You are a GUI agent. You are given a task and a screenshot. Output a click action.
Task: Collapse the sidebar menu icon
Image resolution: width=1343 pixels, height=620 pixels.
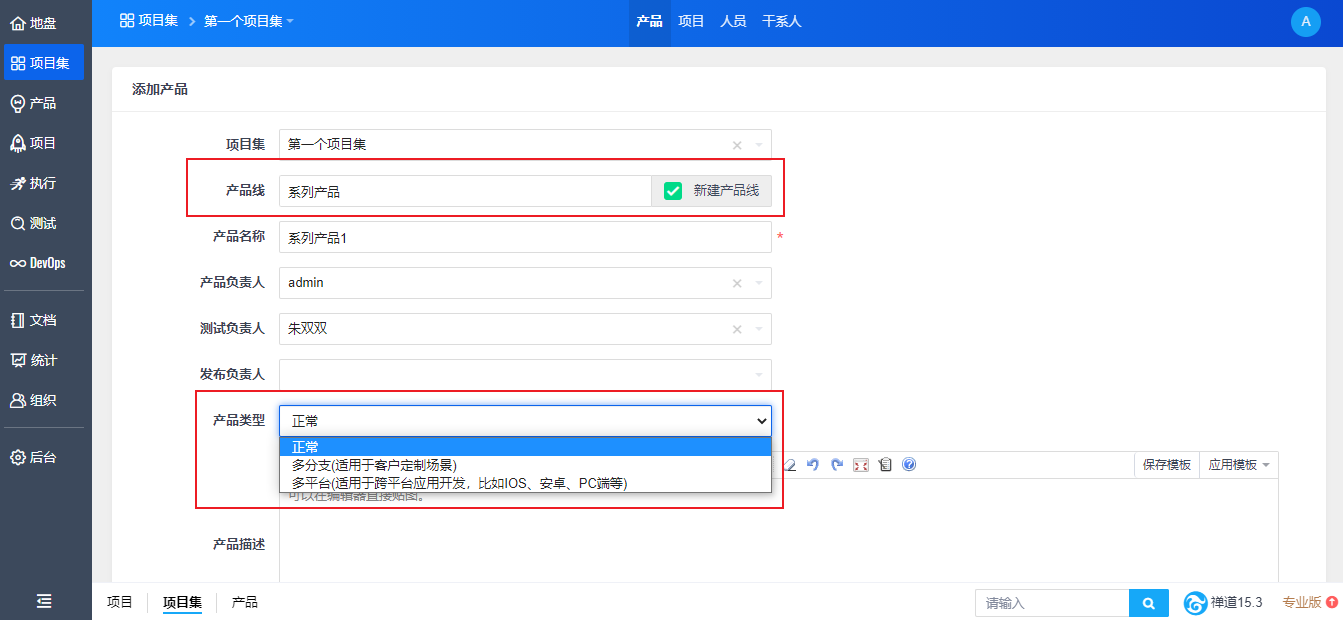44,601
